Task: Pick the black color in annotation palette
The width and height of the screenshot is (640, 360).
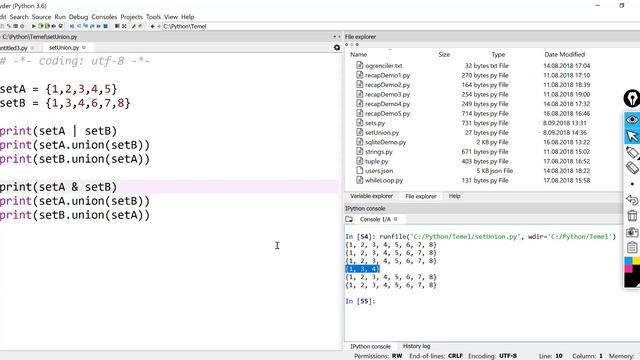Action: pyautogui.click(x=632, y=281)
